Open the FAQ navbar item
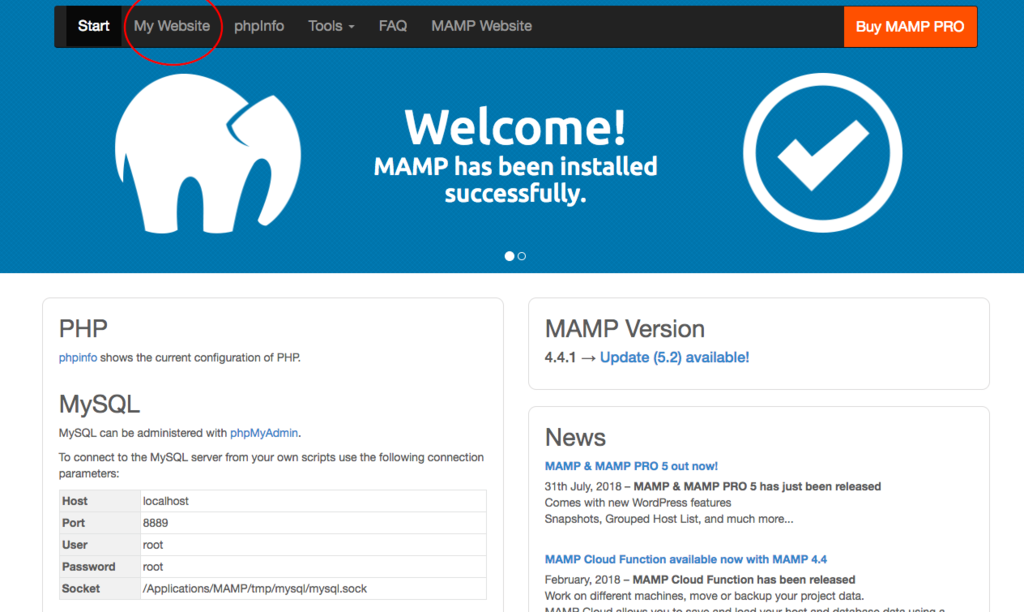This screenshot has height=612, width=1024. pyautogui.click(x=392, y=26)
